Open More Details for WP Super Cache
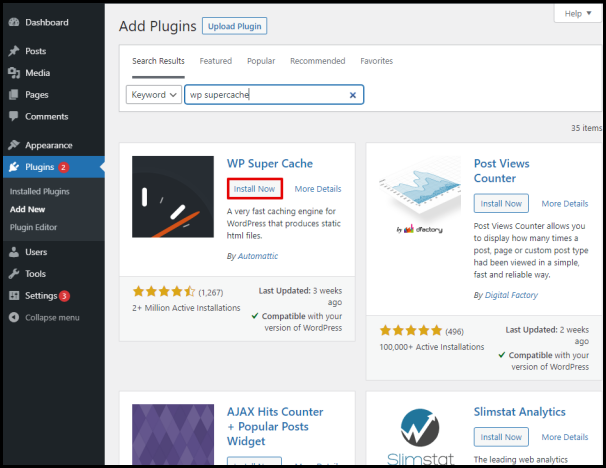 (318, 189)
